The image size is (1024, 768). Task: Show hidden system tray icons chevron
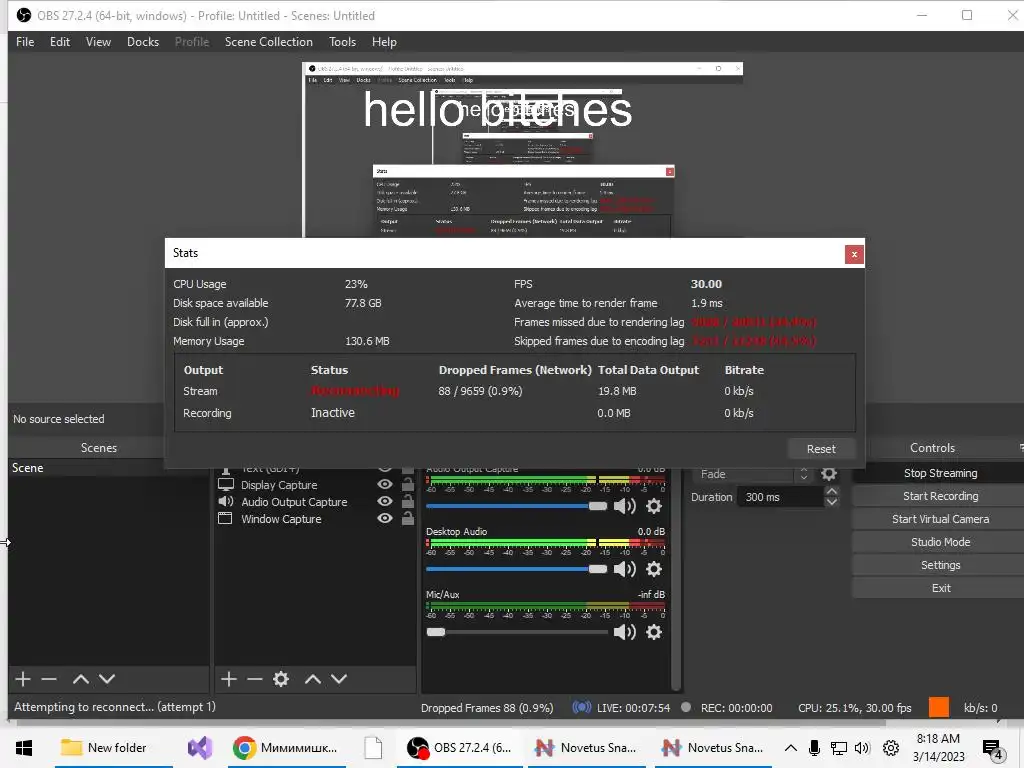click(790, 748)
